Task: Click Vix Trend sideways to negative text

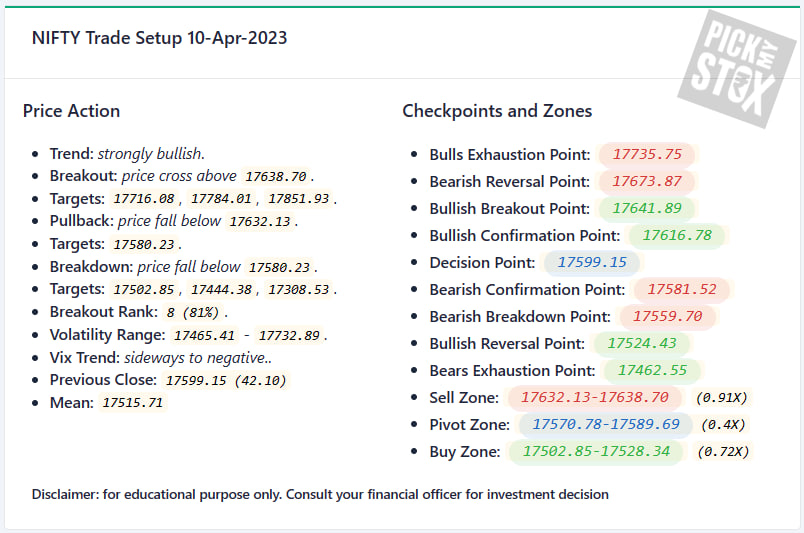Action: pos(198,358)
